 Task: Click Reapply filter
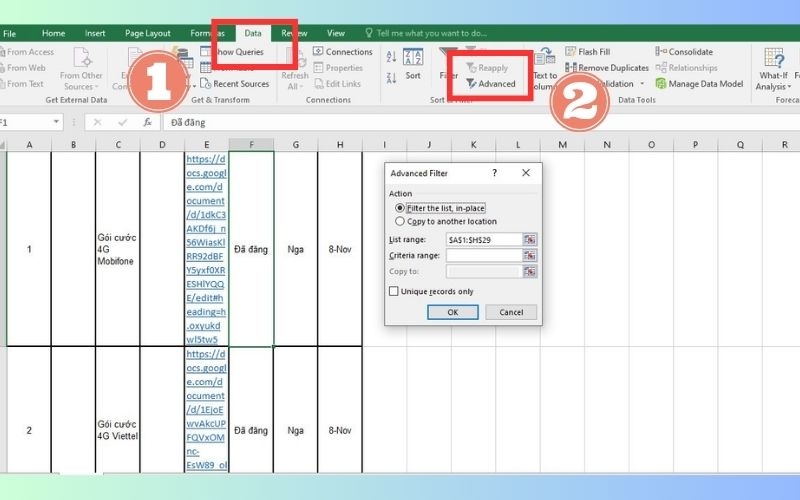click(x=487, y=68)
